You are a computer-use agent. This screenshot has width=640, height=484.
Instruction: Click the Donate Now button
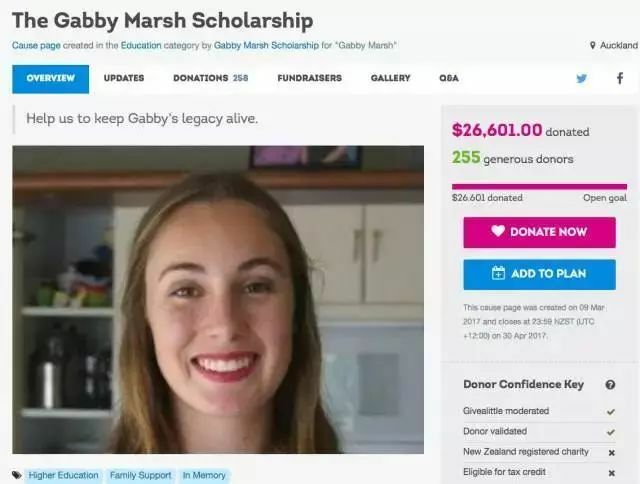tap(540, 232)
